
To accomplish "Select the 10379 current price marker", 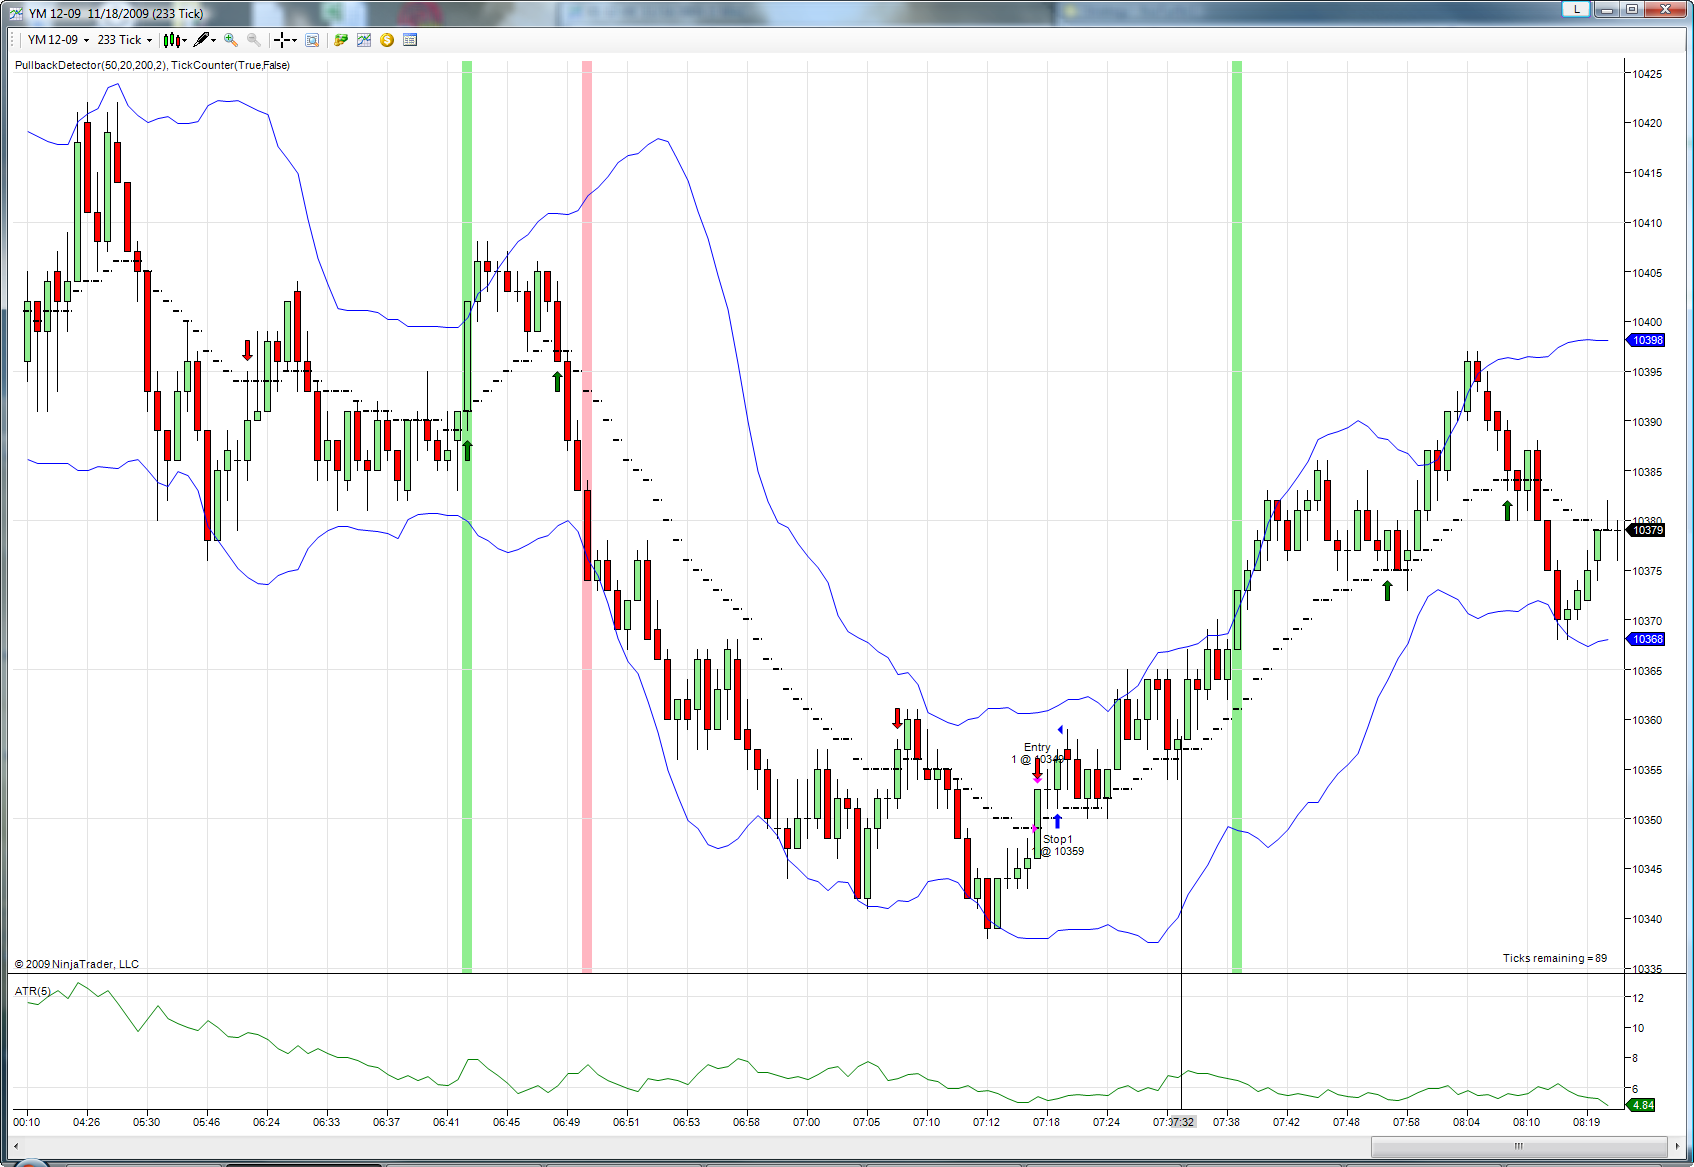I will [1647, 530].
